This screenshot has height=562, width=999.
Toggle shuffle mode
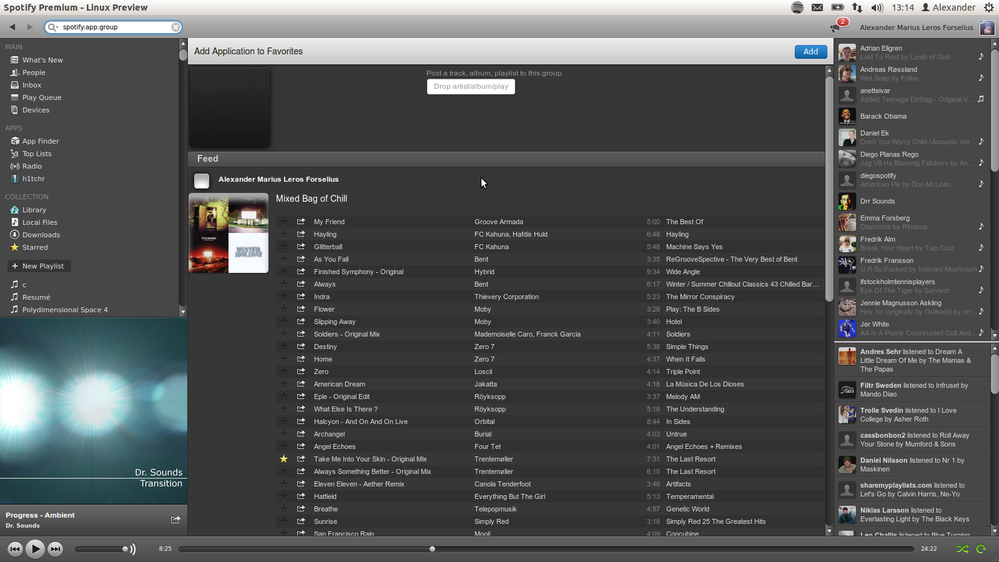962,549
